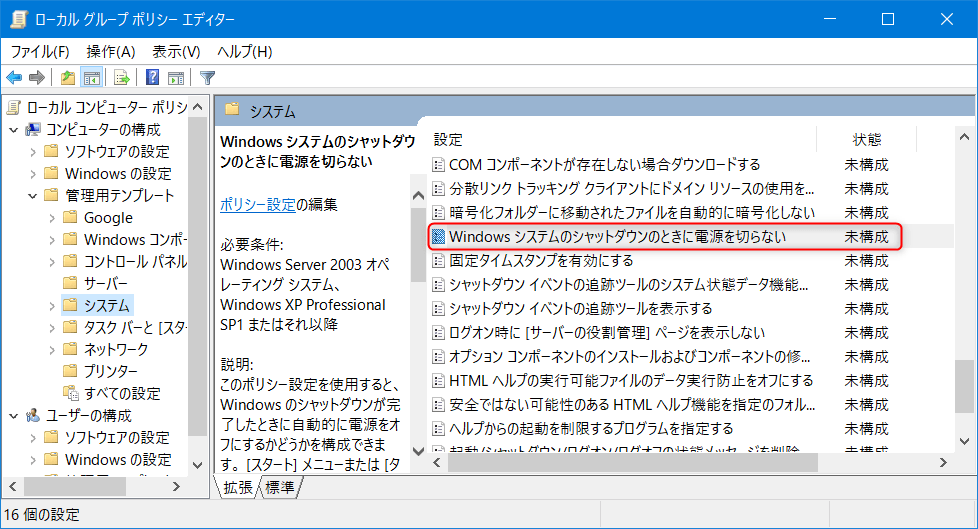This screenshot has height=529, width=978.
Task: Expand the Google folder in tree
Action: click(52, 218)
